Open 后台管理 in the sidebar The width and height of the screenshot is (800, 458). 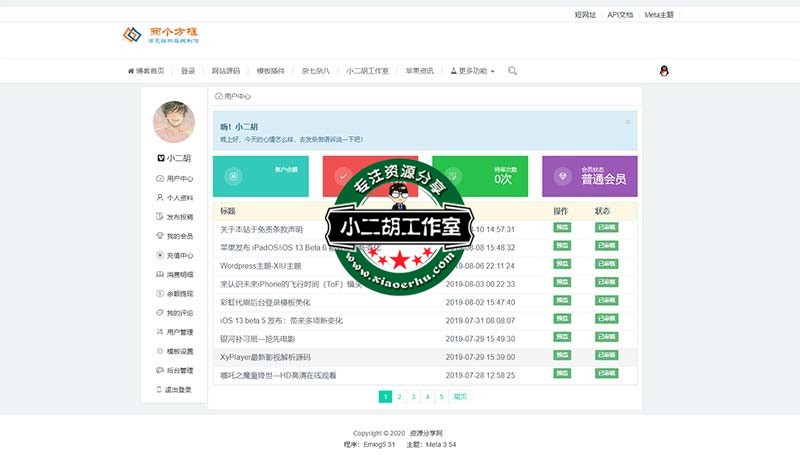pyautogui.click(x=180, y=370)
